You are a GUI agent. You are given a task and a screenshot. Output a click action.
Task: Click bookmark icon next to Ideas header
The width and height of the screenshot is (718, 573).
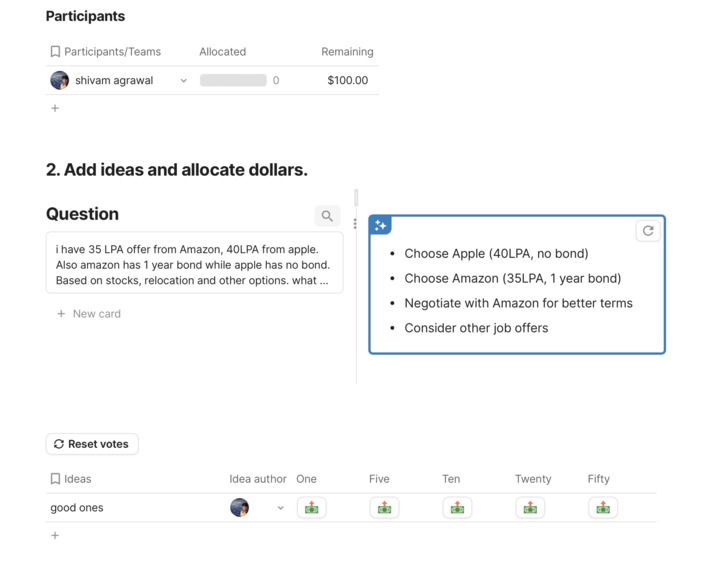55,479
